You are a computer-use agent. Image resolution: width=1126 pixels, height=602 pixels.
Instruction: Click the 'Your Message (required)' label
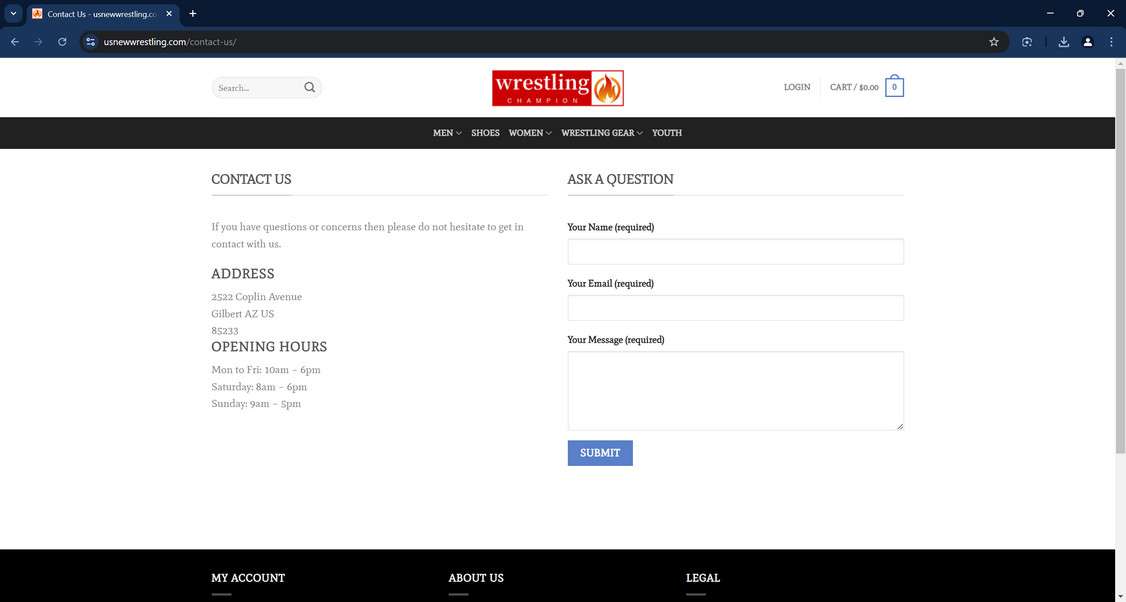615,340
